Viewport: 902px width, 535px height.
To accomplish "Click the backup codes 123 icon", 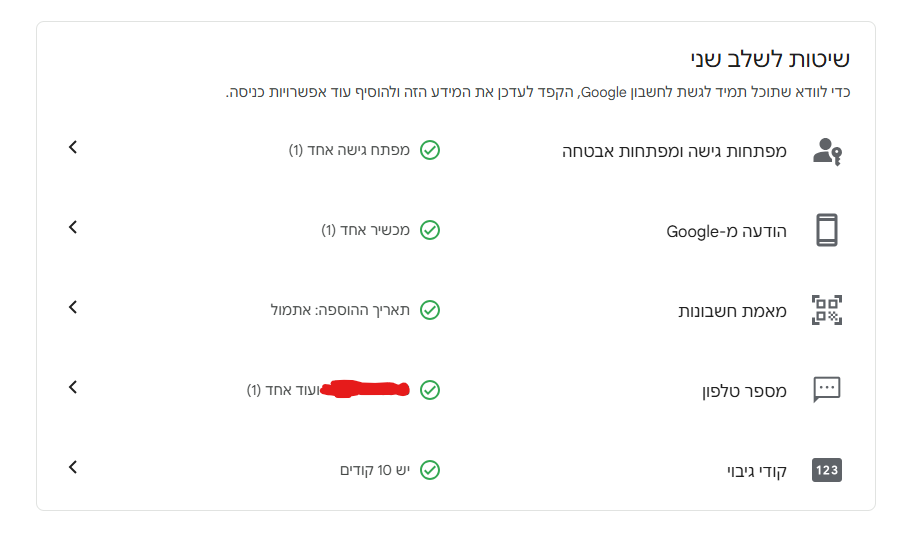I will coord(827,470).
